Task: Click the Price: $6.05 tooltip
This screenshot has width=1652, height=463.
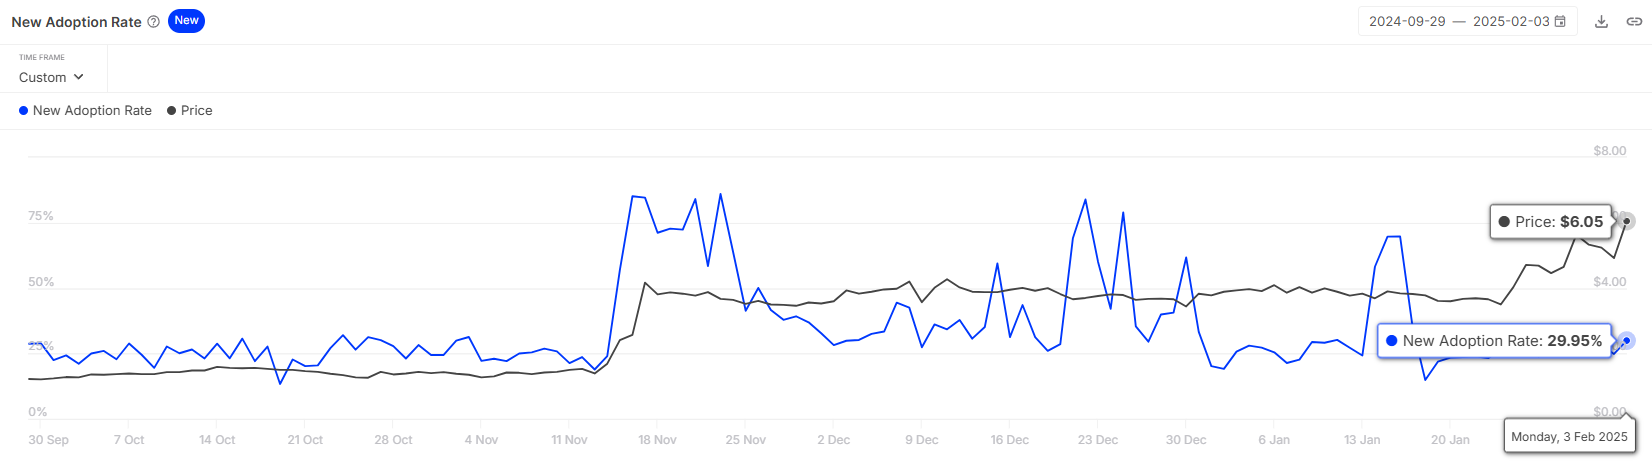Action: point(1550,222)
